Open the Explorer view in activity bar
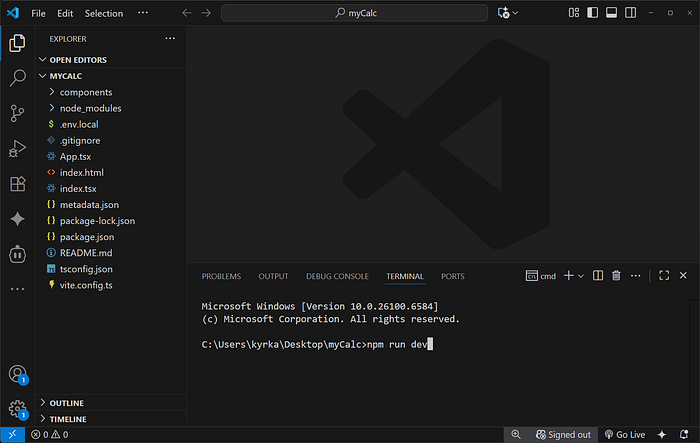 click(17, 43)
